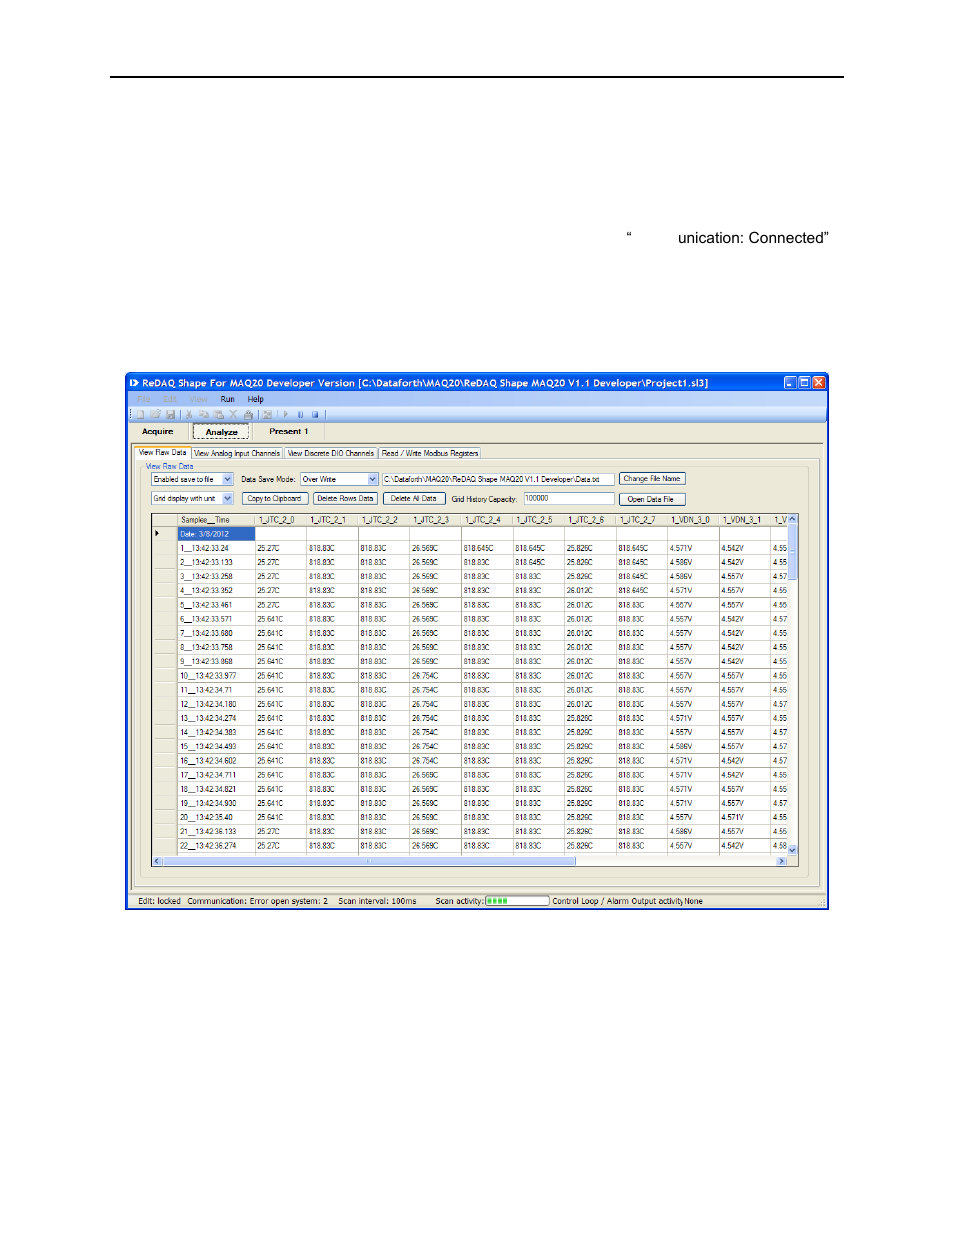Image resolution: width=954 pixels, height=1235 pixels.
Task: Close the ReDAQ Shape window
Action: 819,382
